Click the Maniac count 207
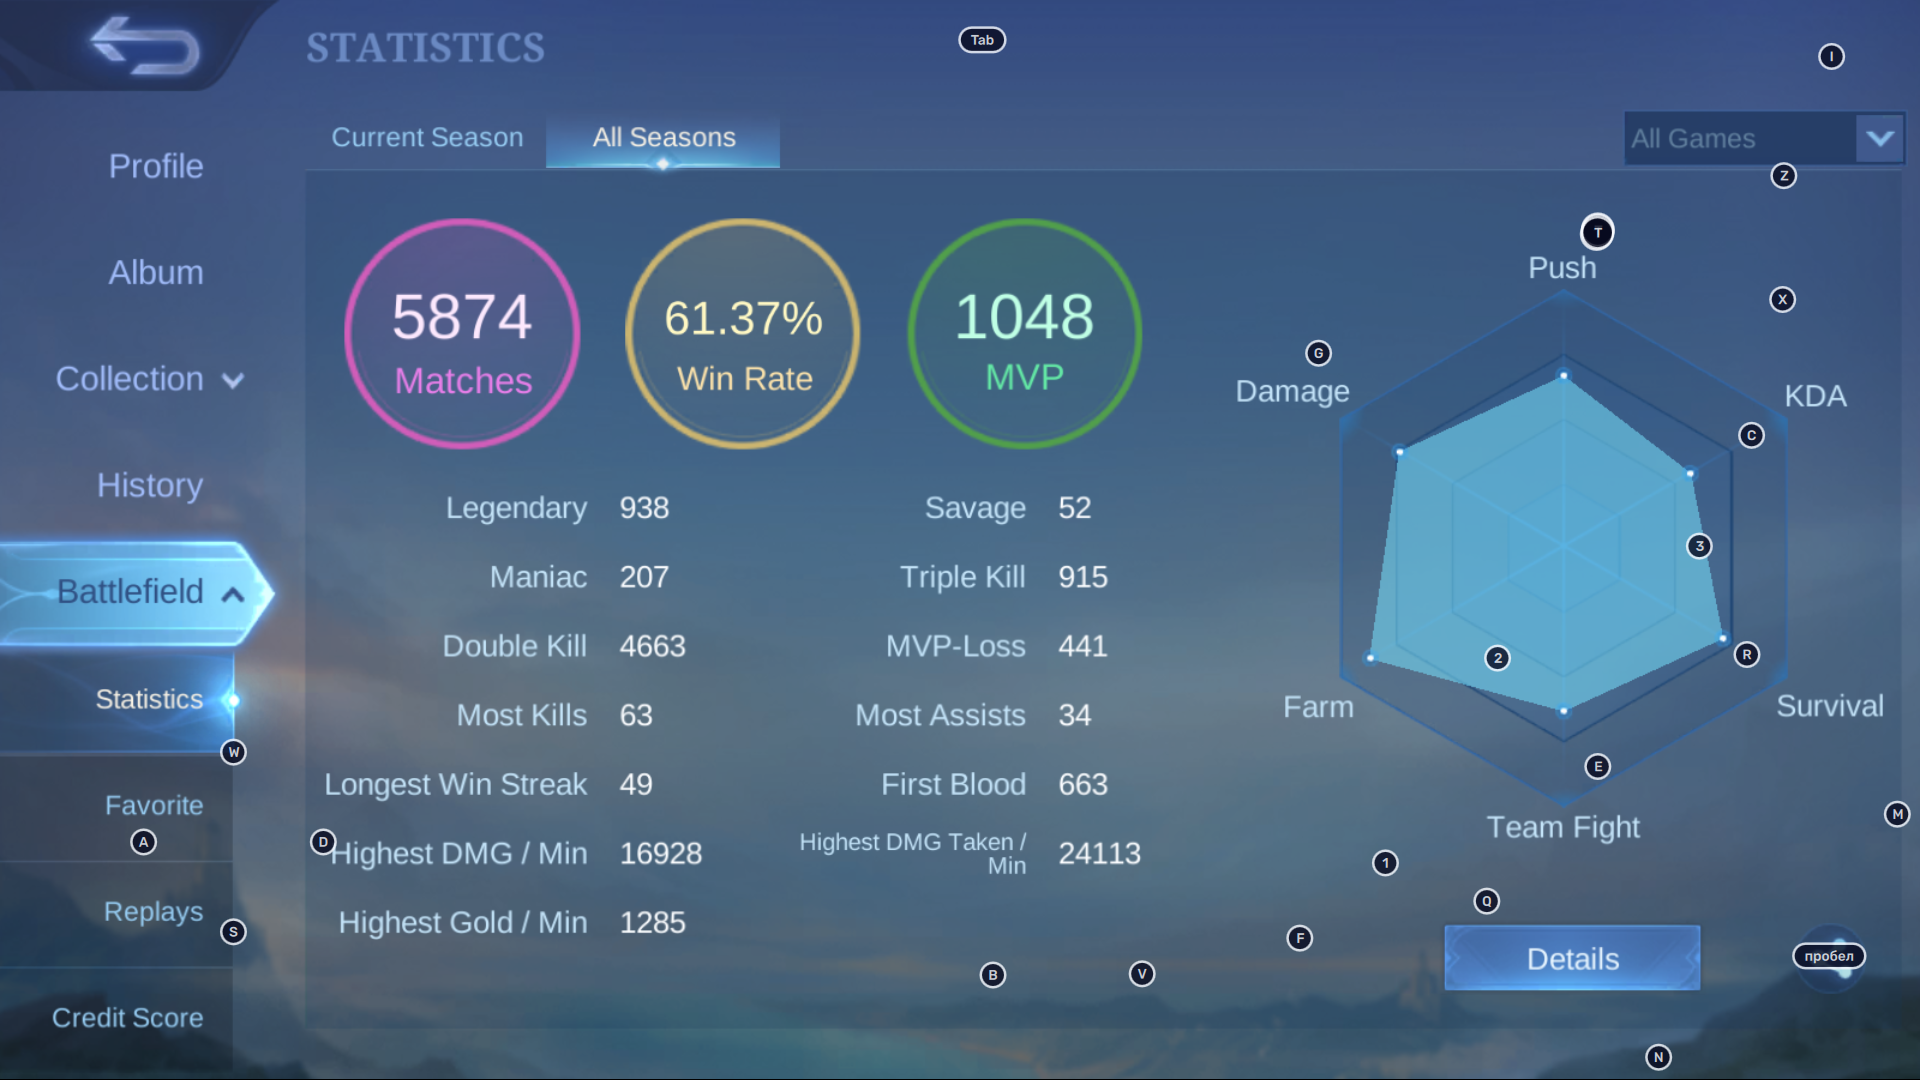 click(644, 577)
